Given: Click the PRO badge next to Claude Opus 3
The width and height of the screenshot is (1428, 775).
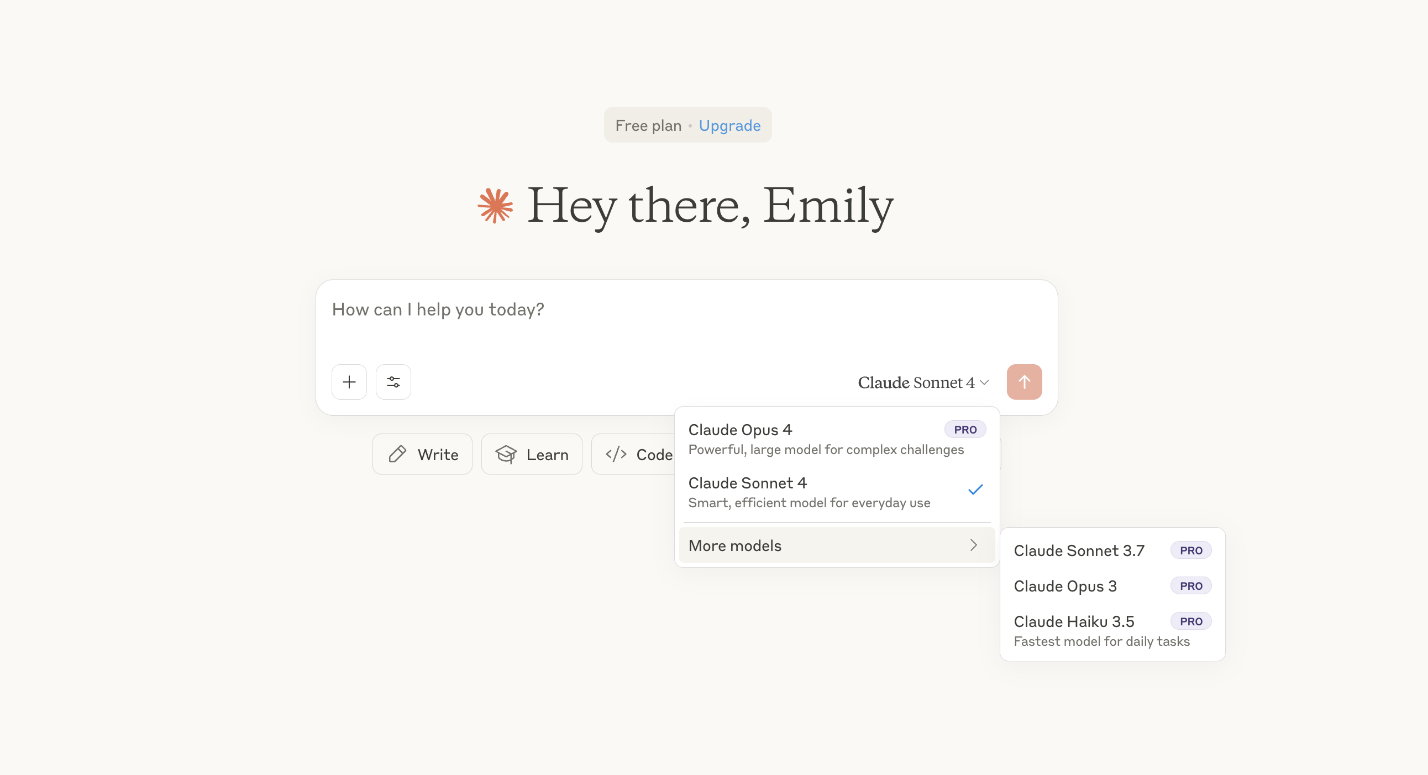Looking at the screenshot, I should (1191, 586).
